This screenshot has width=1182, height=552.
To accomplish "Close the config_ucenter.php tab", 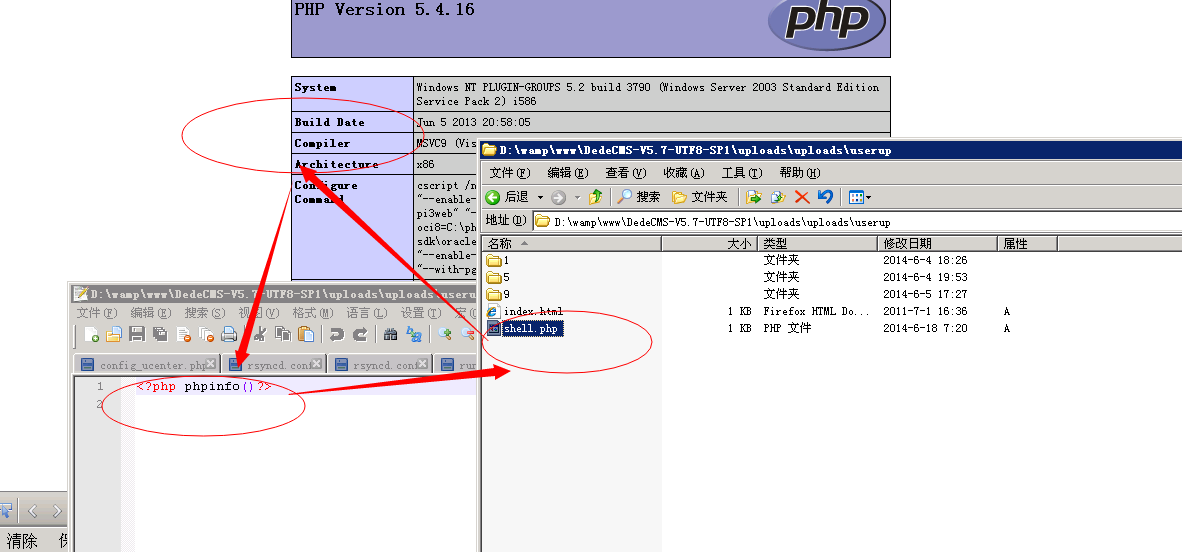I will [x=211, y=363].
